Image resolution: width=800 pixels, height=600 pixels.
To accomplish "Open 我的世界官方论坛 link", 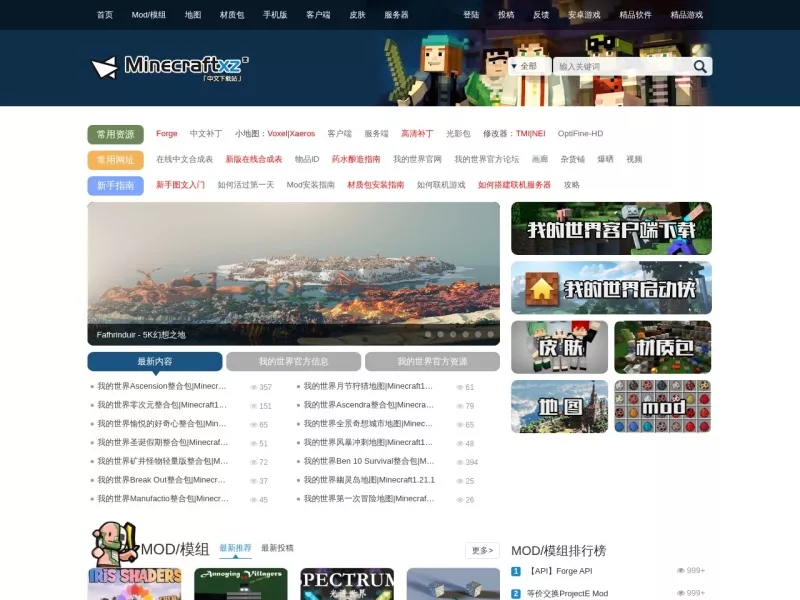I will (x=487, y=159).
